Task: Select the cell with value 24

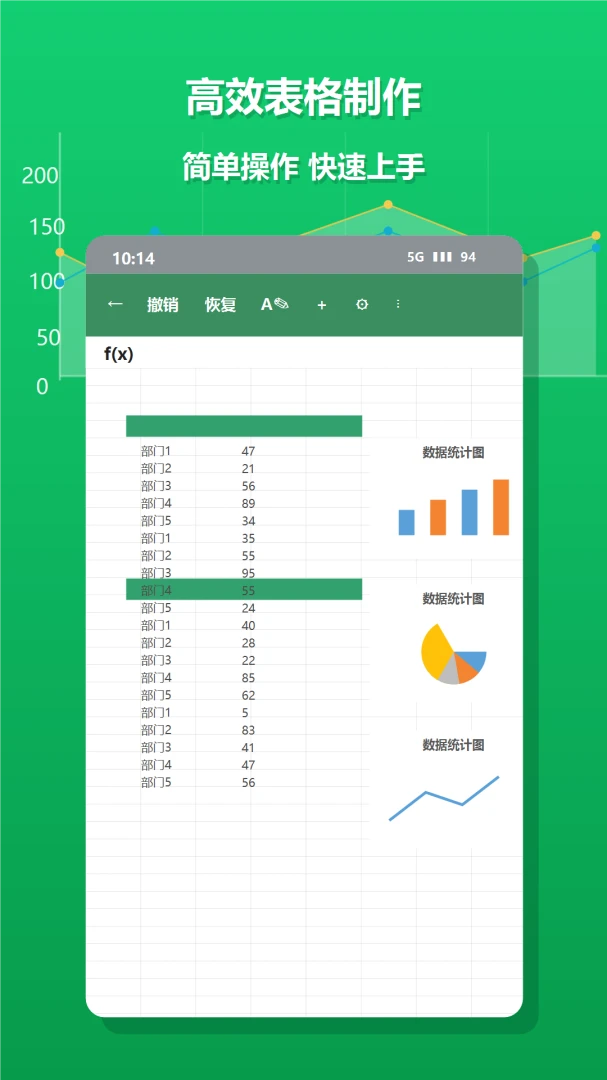Action: coord(248,608)
